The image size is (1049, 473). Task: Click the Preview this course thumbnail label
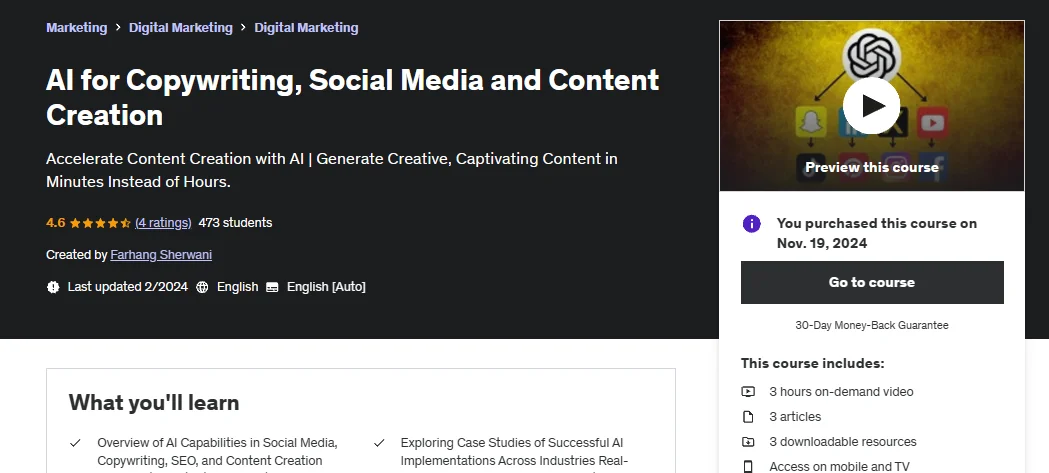click(x=872, y=167)
